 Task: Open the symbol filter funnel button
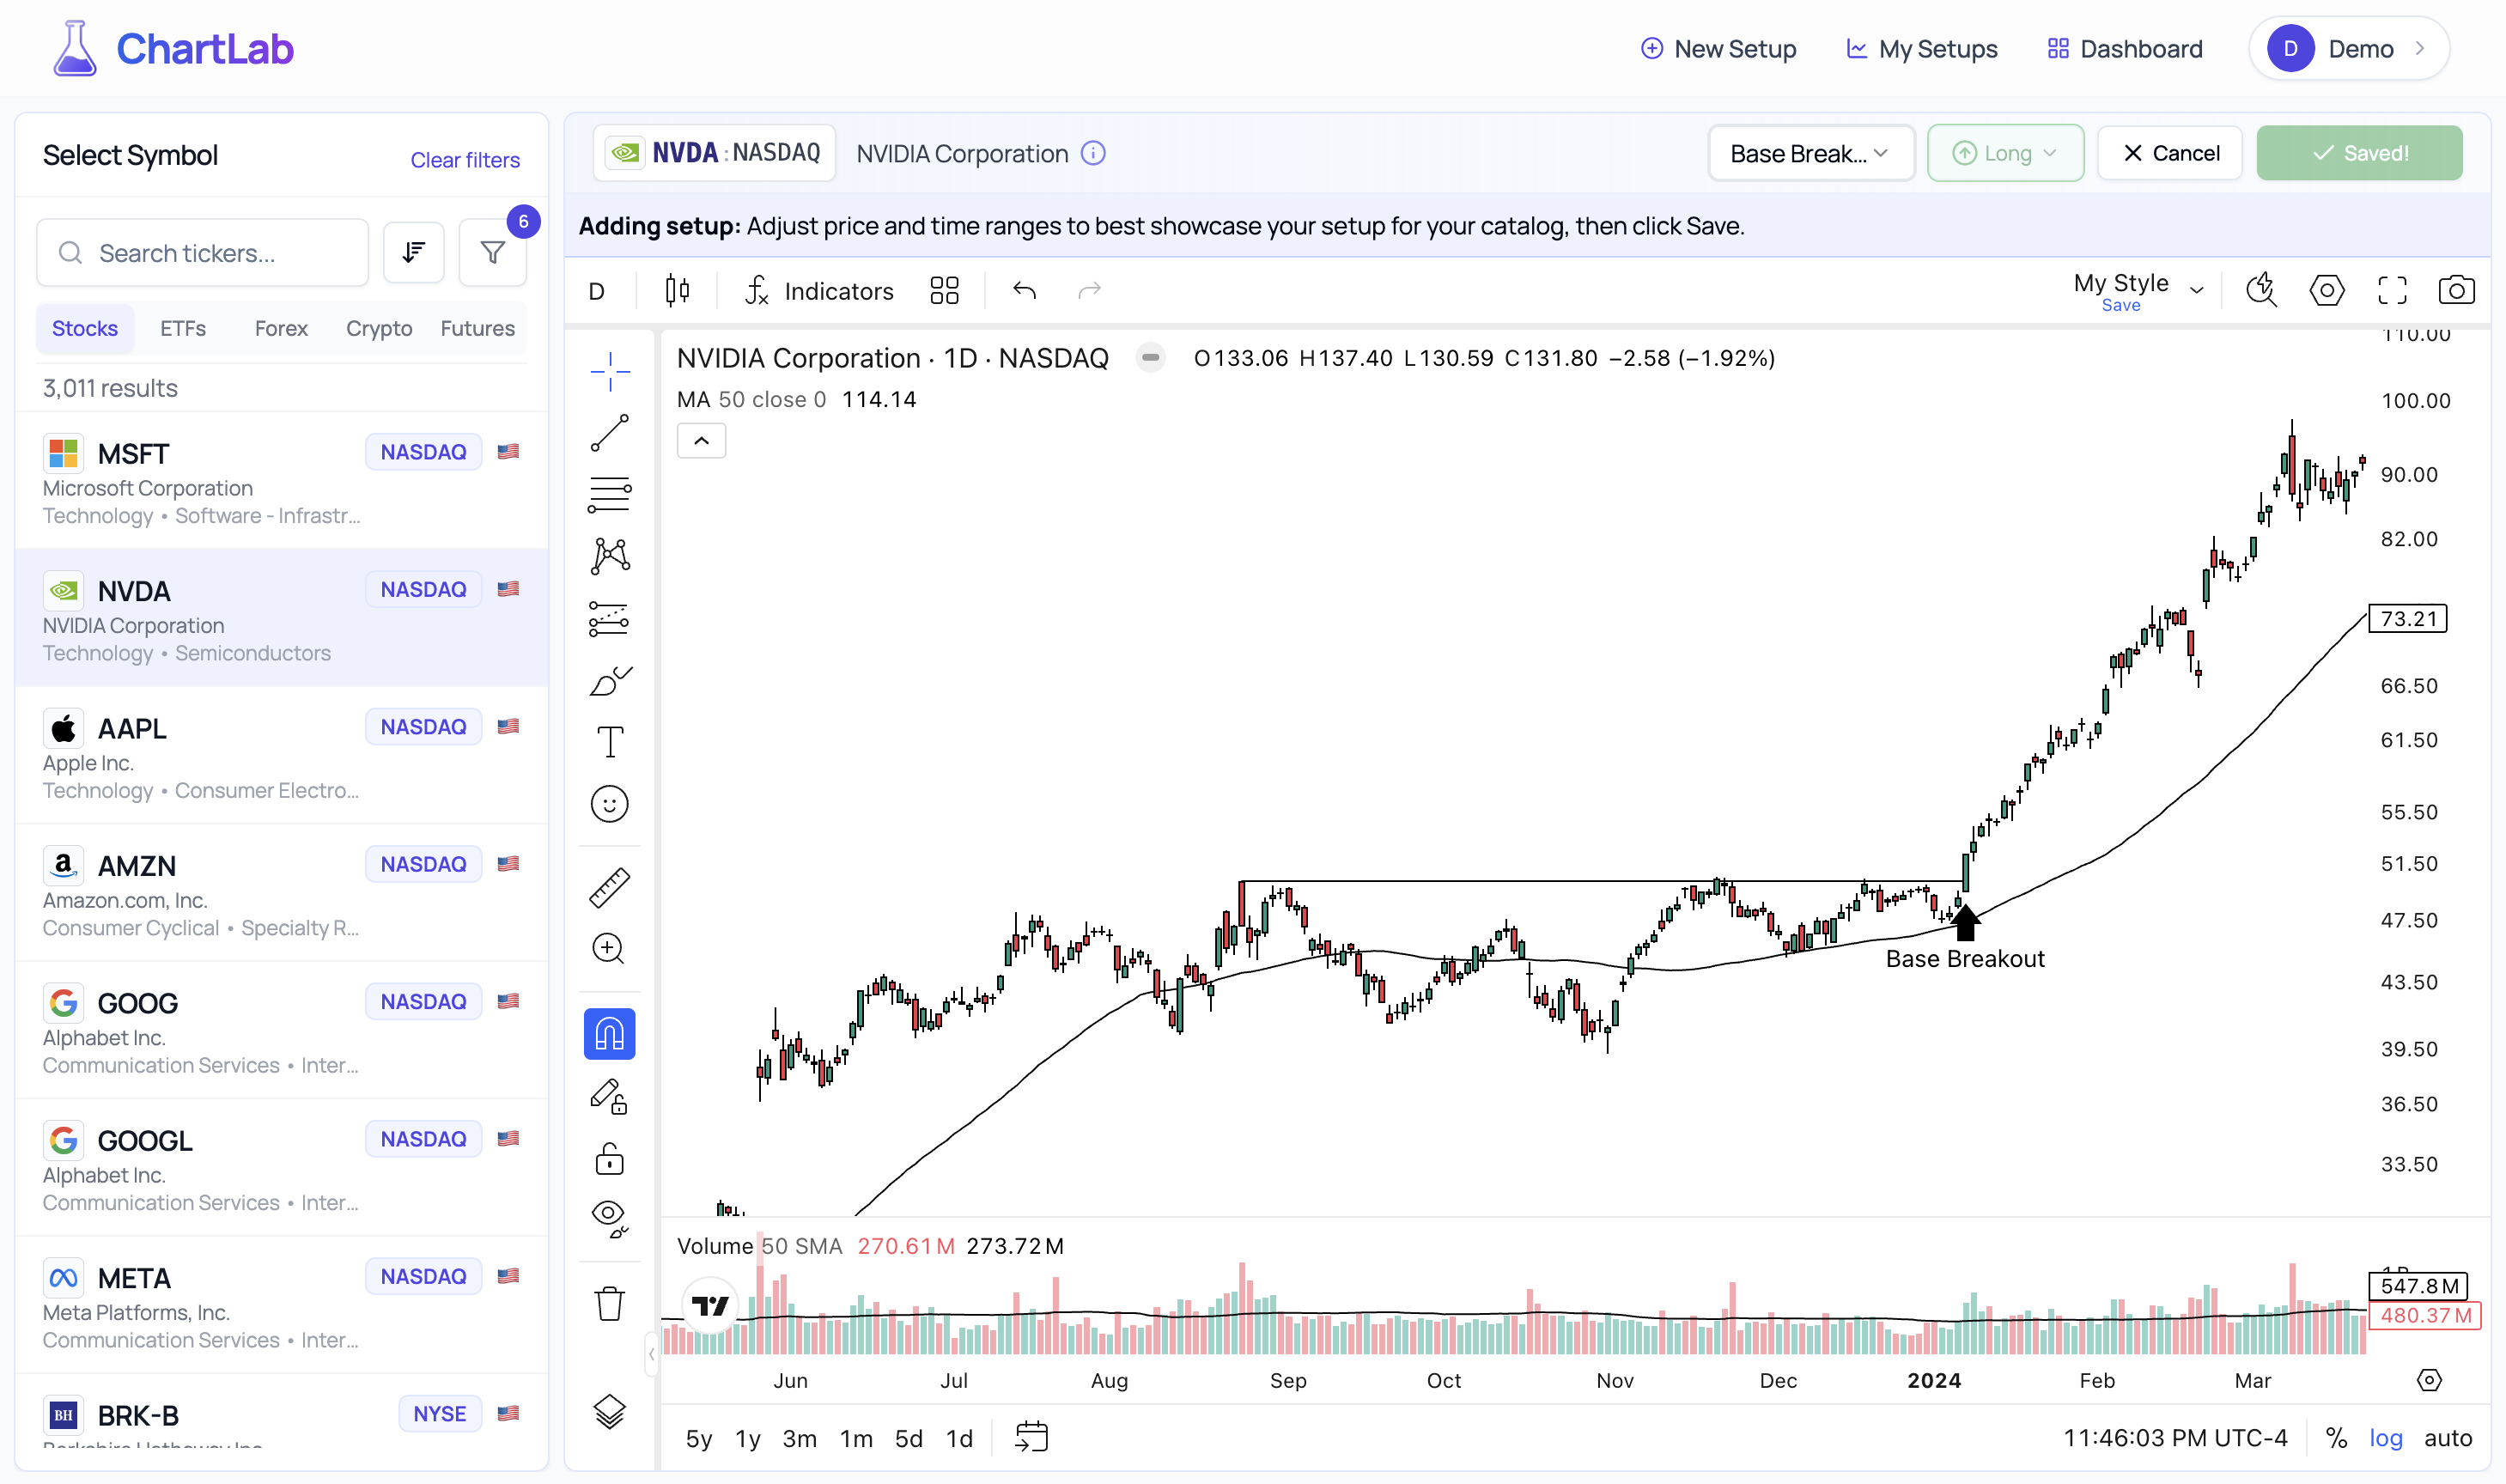492,253
